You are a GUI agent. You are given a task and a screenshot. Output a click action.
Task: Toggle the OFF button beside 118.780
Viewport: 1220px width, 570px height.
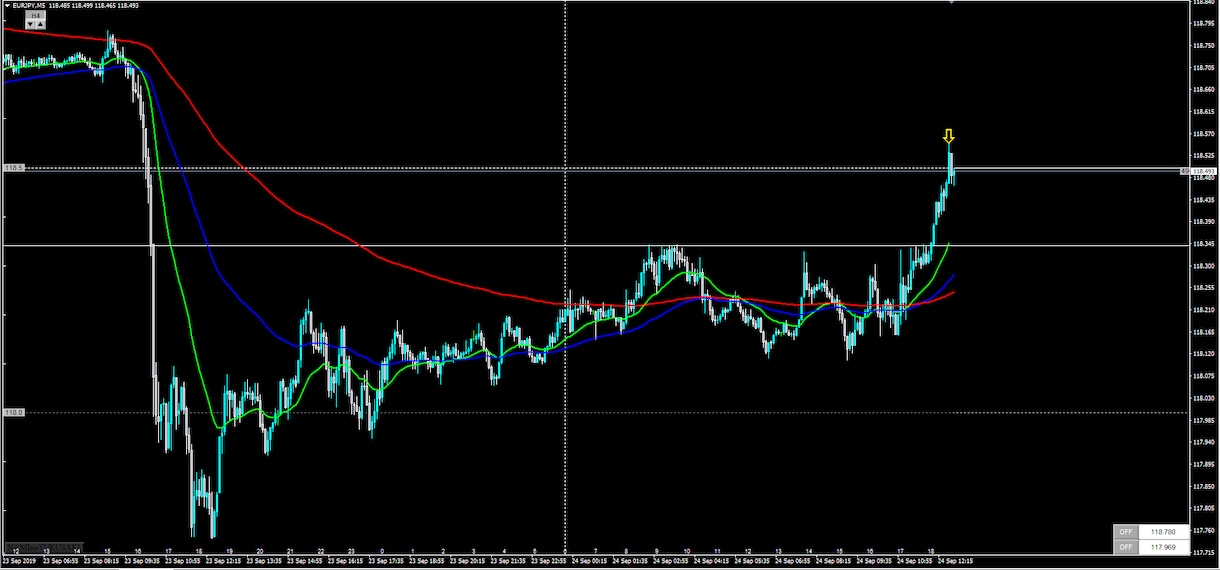coord(1126,532)
